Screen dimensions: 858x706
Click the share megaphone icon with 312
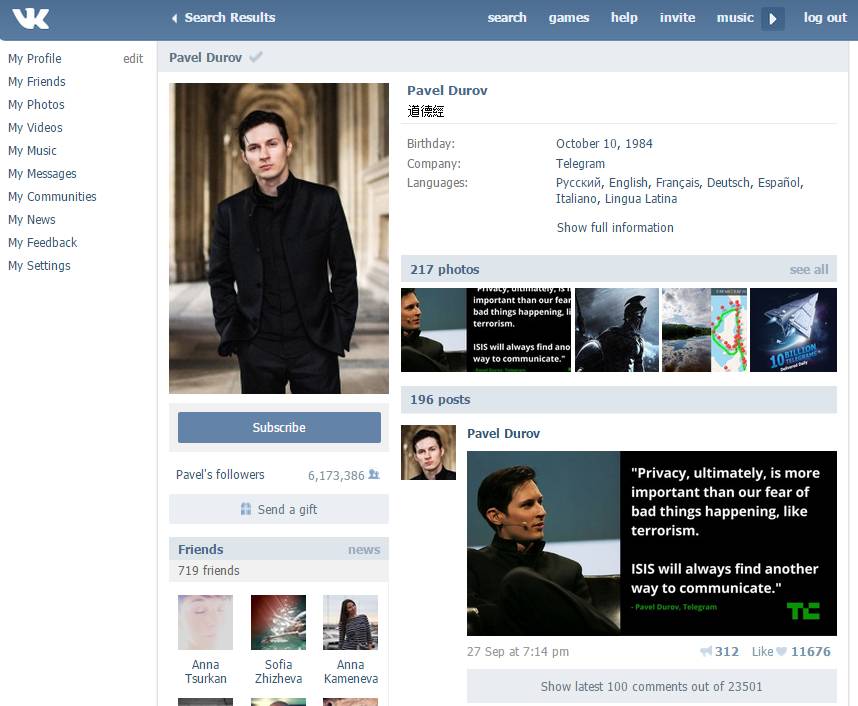pos(706,651)
